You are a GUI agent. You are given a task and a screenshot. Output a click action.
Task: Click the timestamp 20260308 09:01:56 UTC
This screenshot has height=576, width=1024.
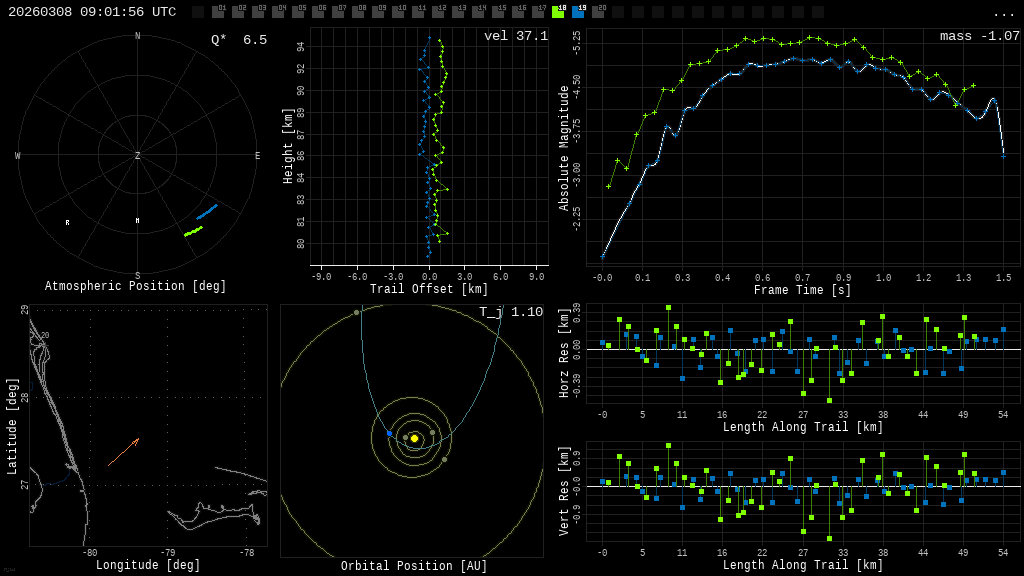point(92,12)
